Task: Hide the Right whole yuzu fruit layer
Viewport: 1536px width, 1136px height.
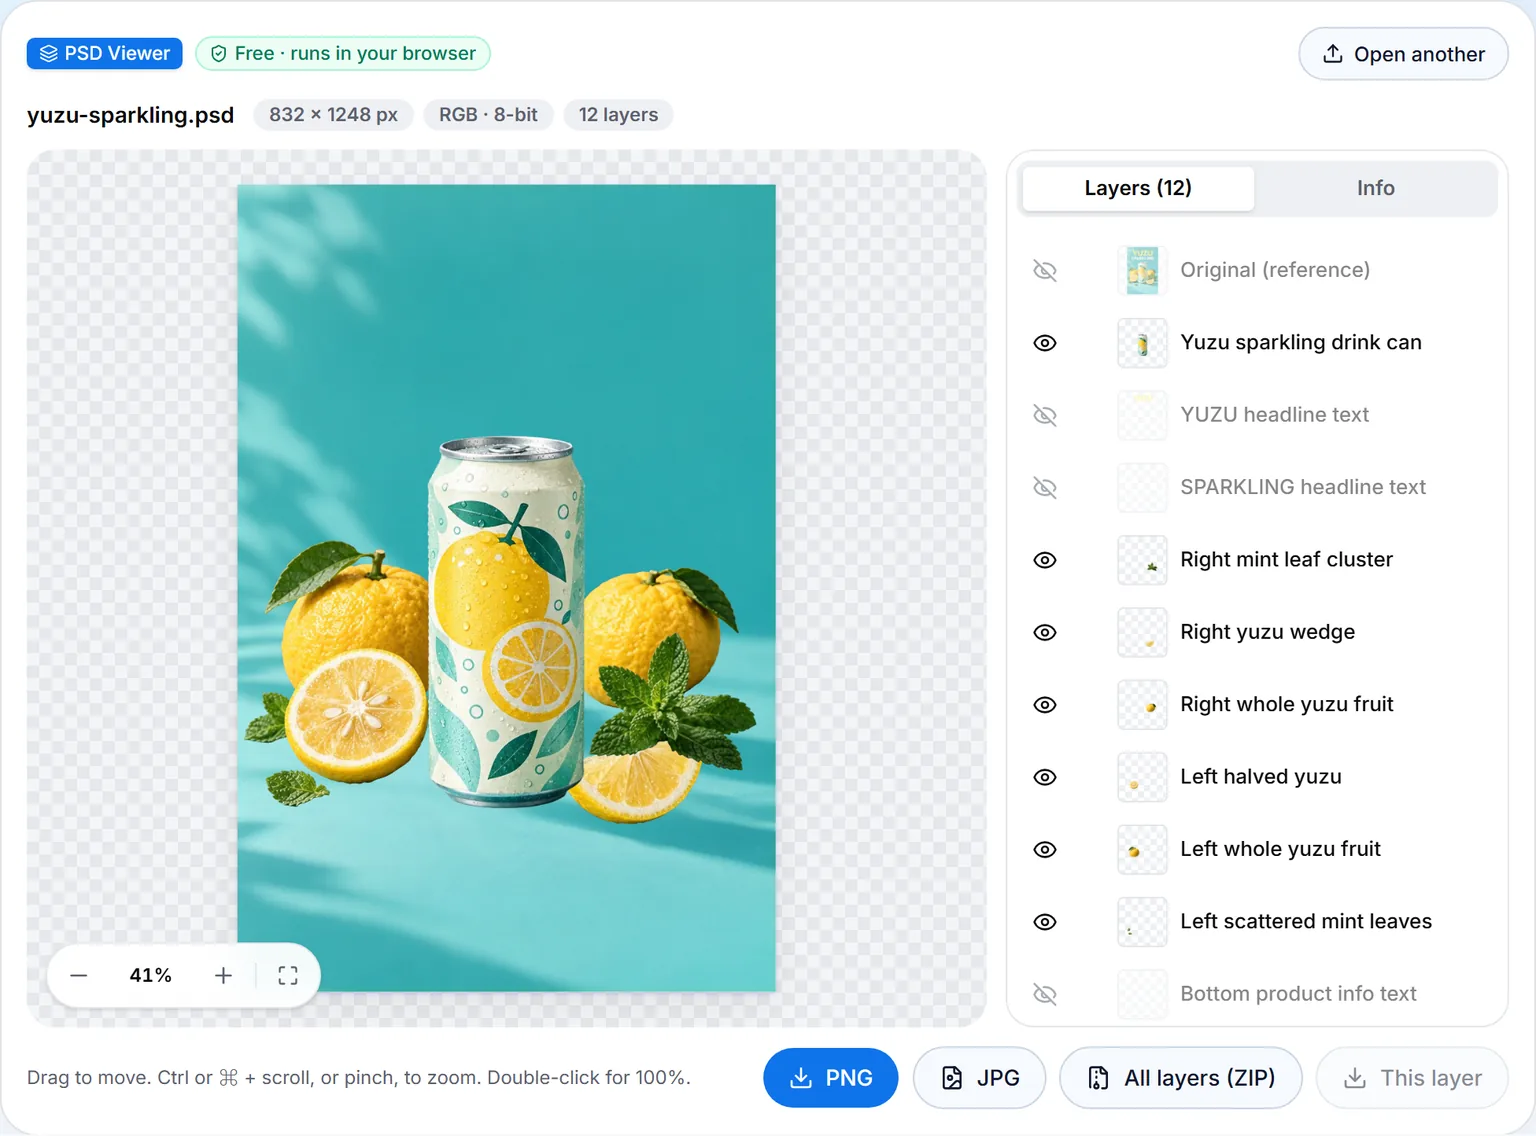Action: pyautogui.click(x=1045, y=705)
